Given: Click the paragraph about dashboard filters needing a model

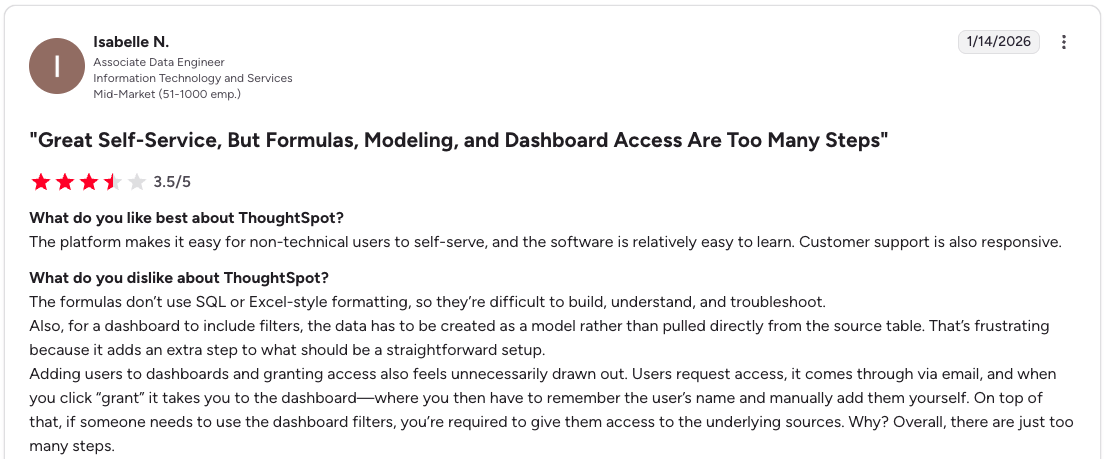Looking at the screenshot, I should [x=540, y=338].
